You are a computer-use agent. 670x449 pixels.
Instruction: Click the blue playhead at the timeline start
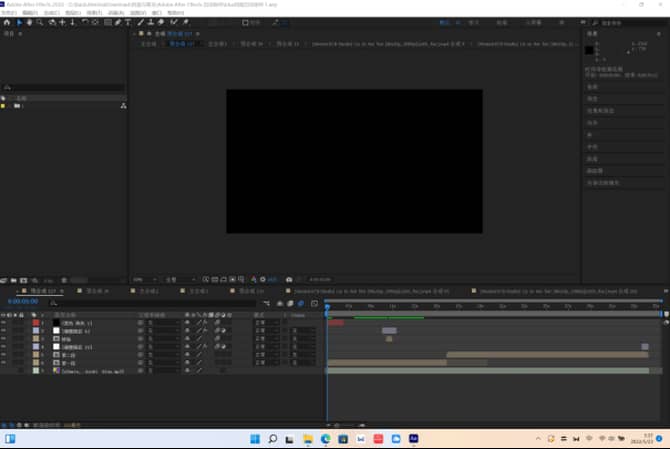tap(327, 306)
